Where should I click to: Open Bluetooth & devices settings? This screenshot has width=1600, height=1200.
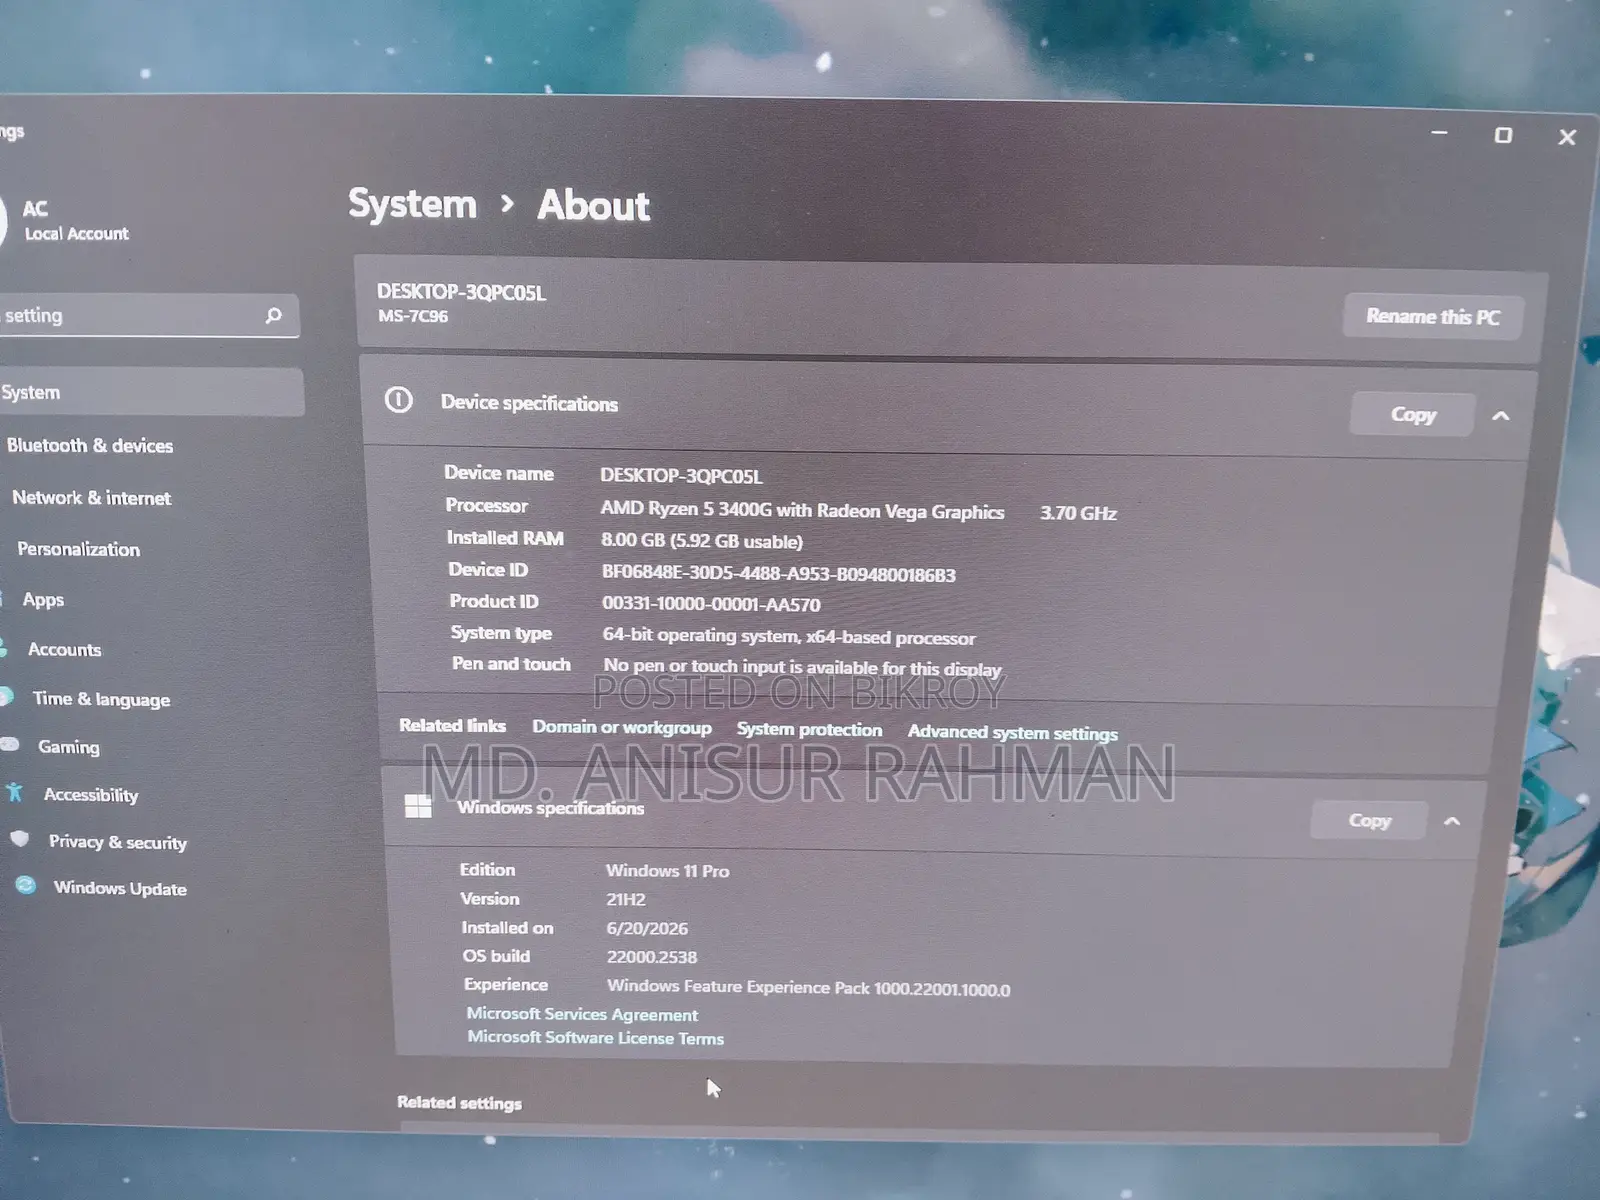[x=90, y=445]
